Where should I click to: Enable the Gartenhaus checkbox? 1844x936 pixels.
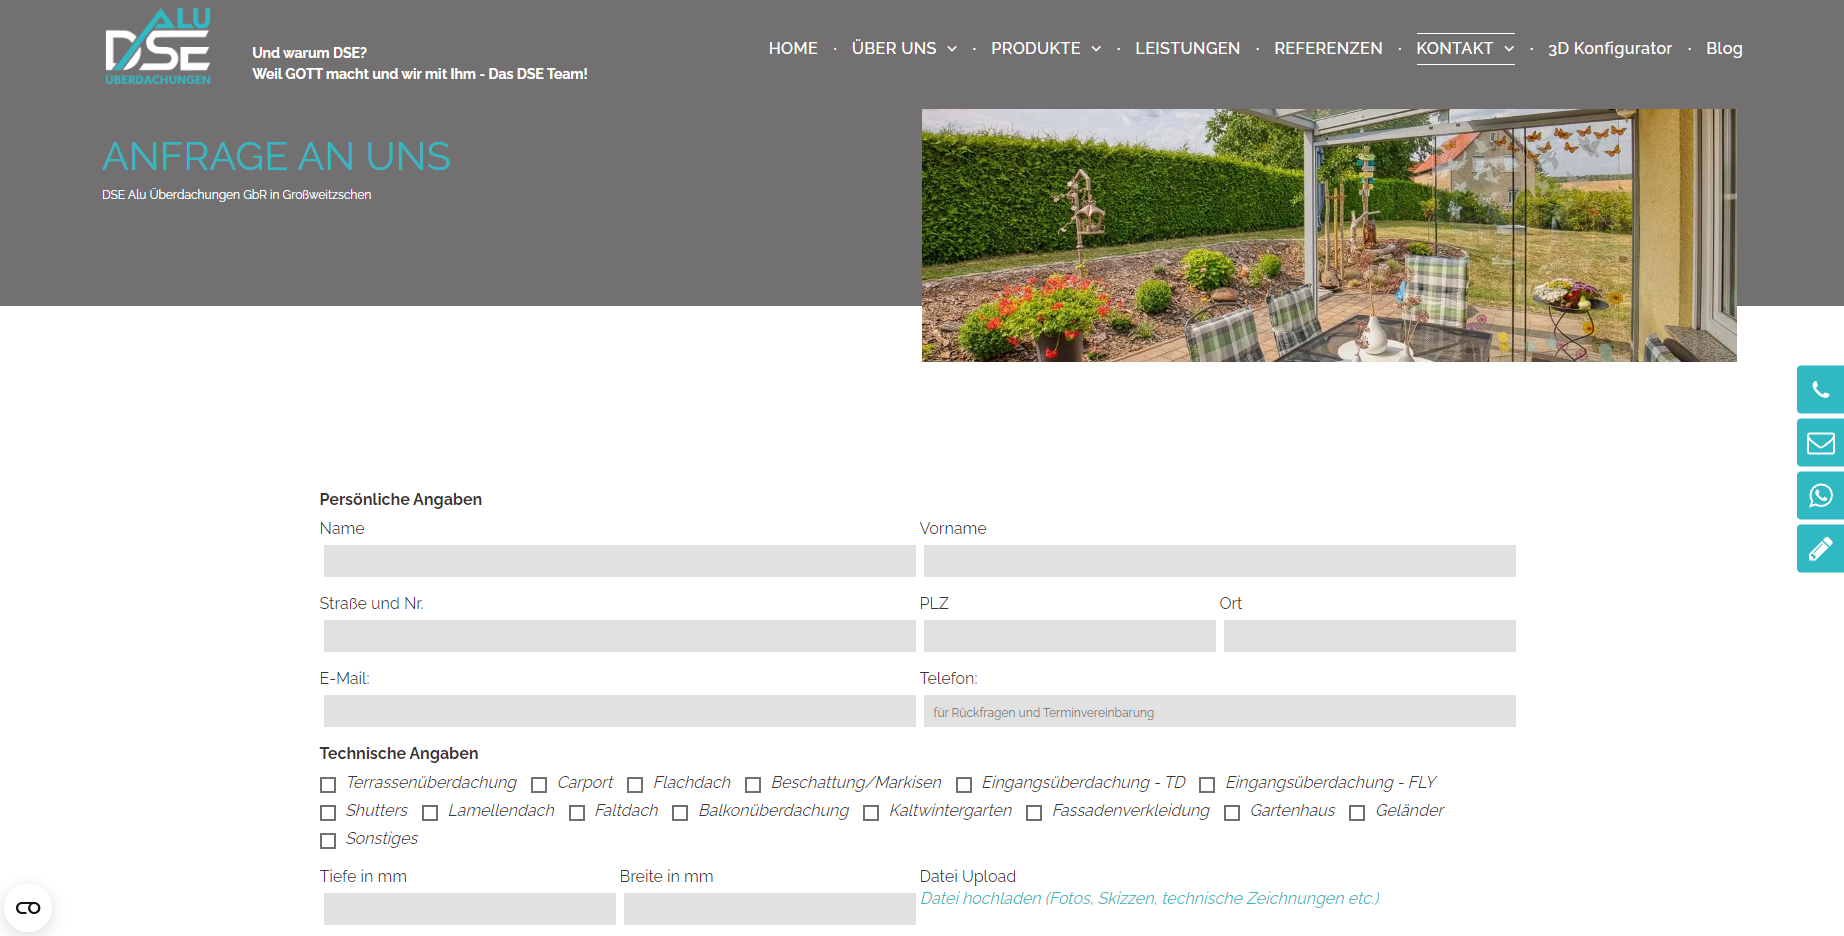point(1232,813)
